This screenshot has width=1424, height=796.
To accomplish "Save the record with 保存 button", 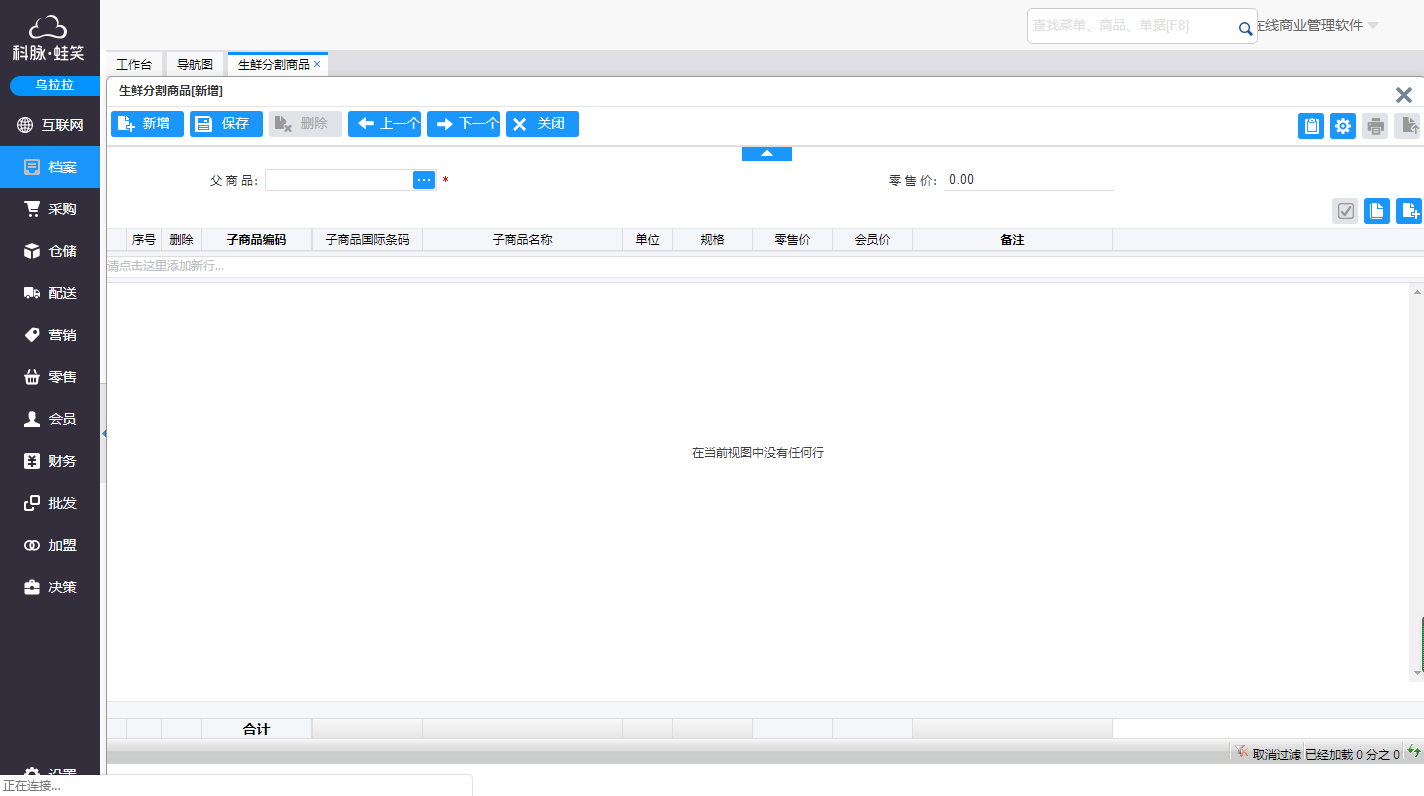I will pos(226,124).
